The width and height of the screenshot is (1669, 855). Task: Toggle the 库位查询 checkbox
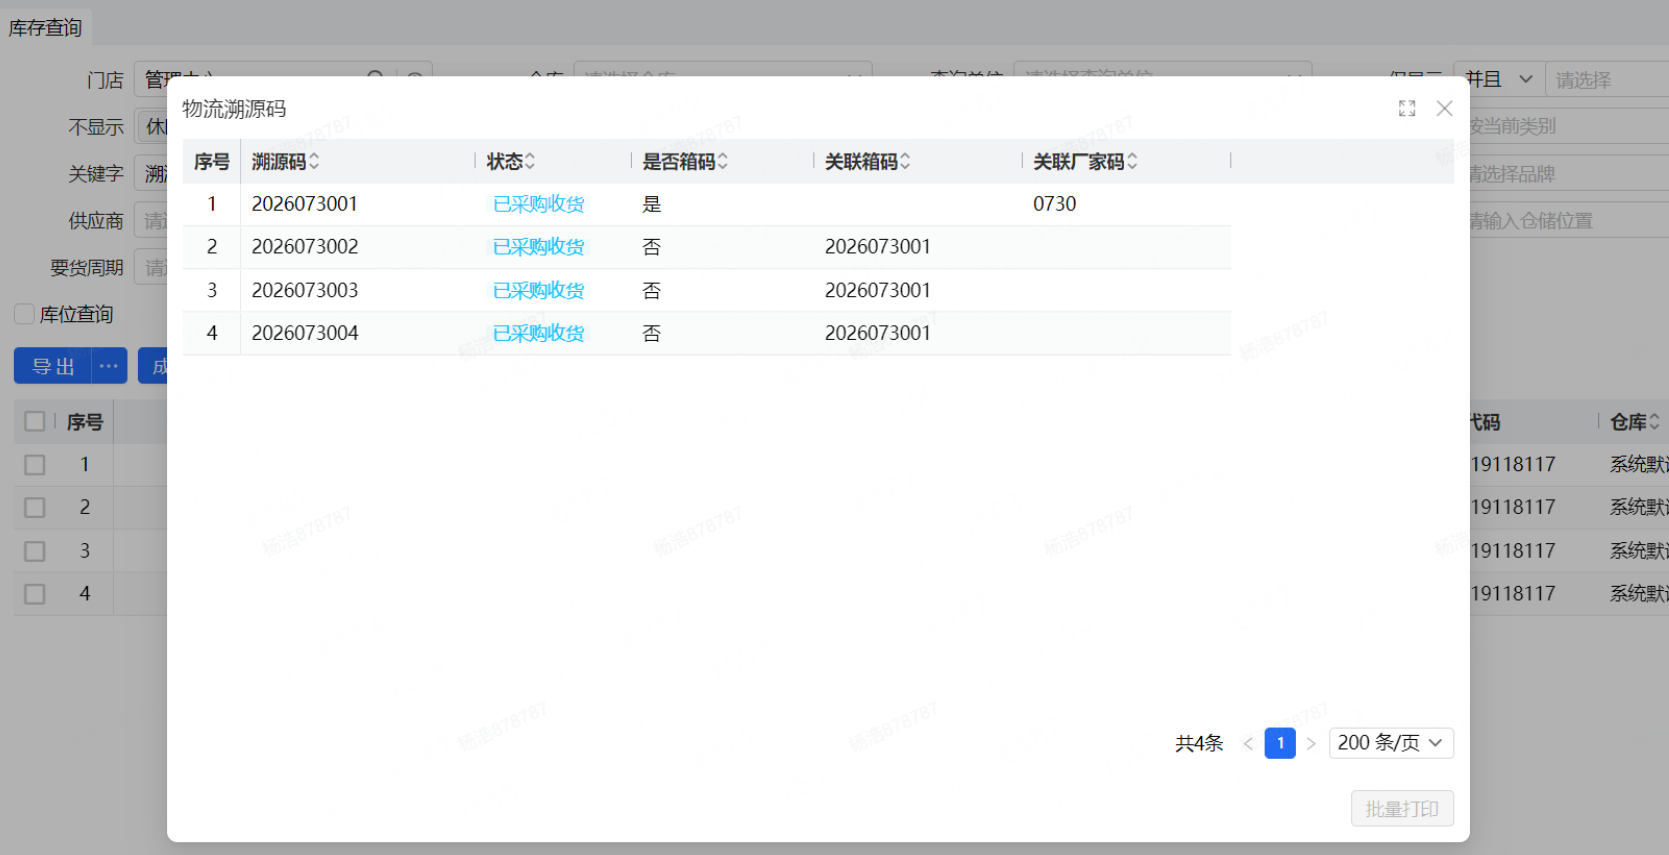point(25,314)
